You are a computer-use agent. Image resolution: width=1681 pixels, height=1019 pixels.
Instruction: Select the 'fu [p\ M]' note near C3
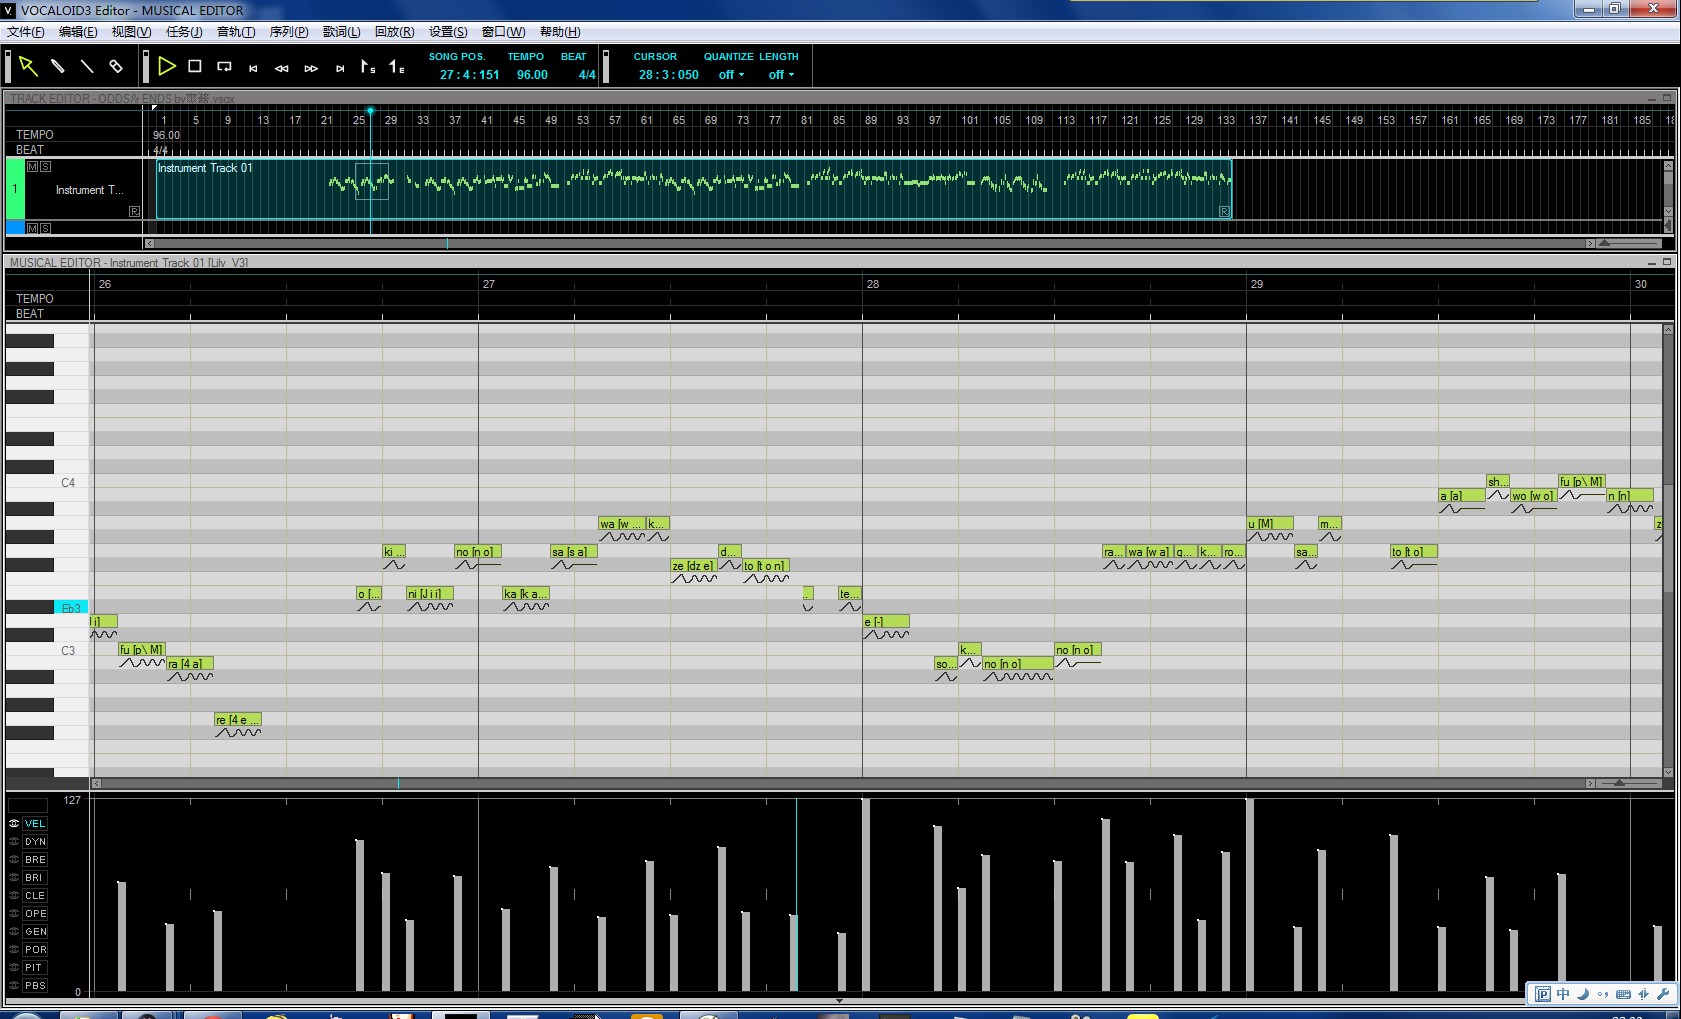[142, 650]
